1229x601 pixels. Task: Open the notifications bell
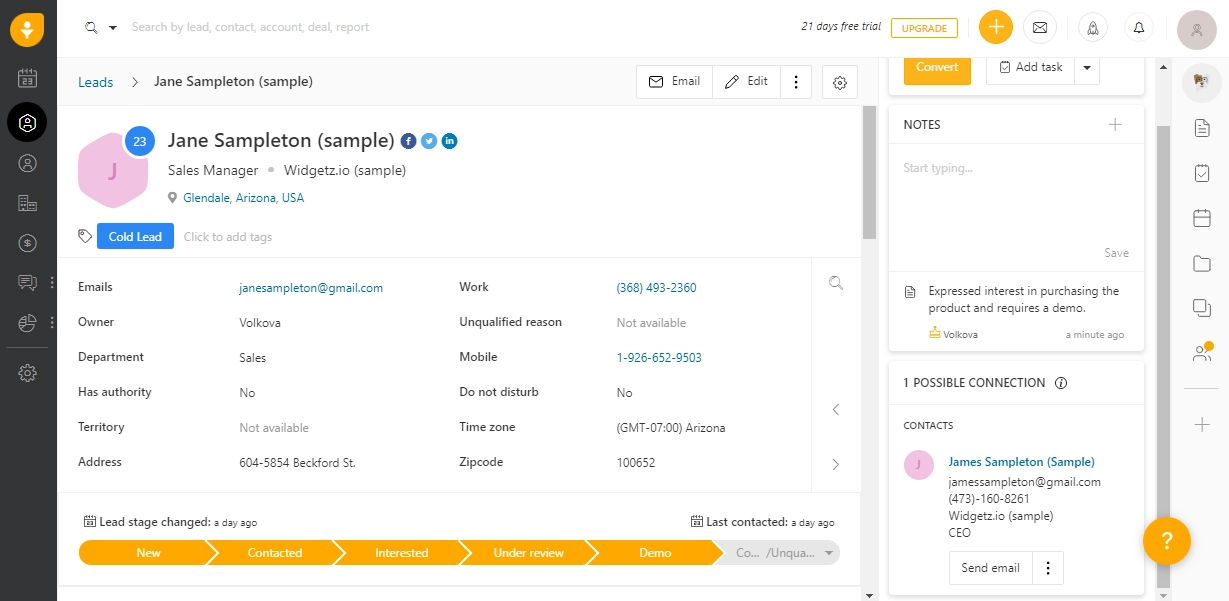(1138, 27)
